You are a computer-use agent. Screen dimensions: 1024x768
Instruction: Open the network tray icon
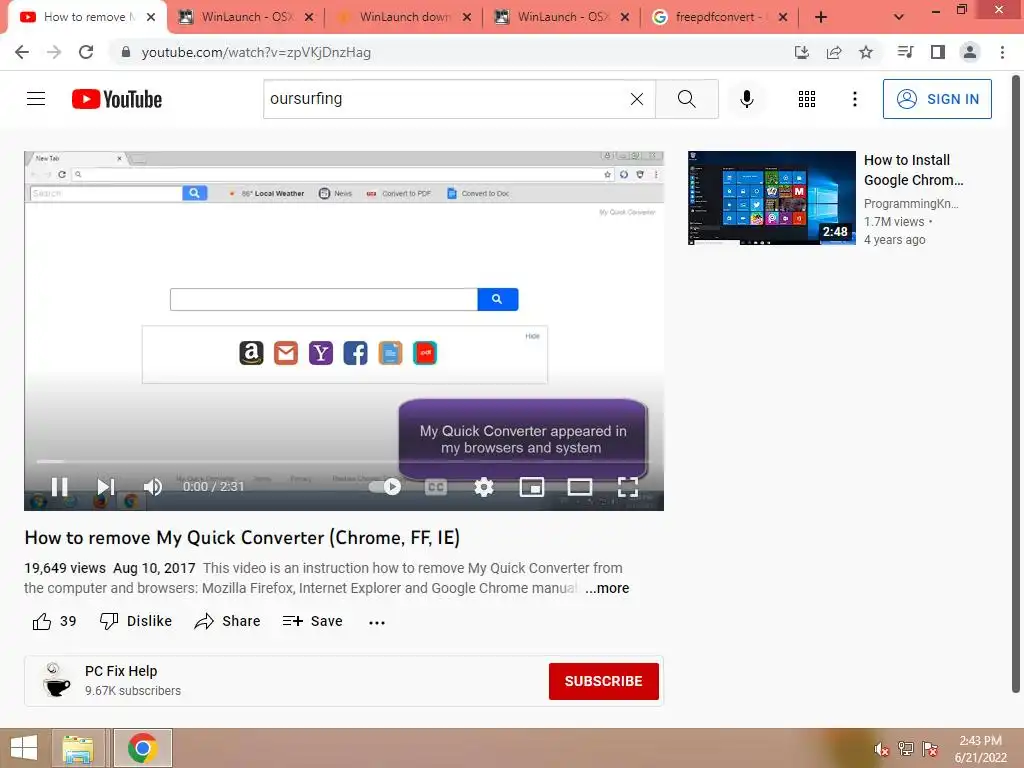906,749
